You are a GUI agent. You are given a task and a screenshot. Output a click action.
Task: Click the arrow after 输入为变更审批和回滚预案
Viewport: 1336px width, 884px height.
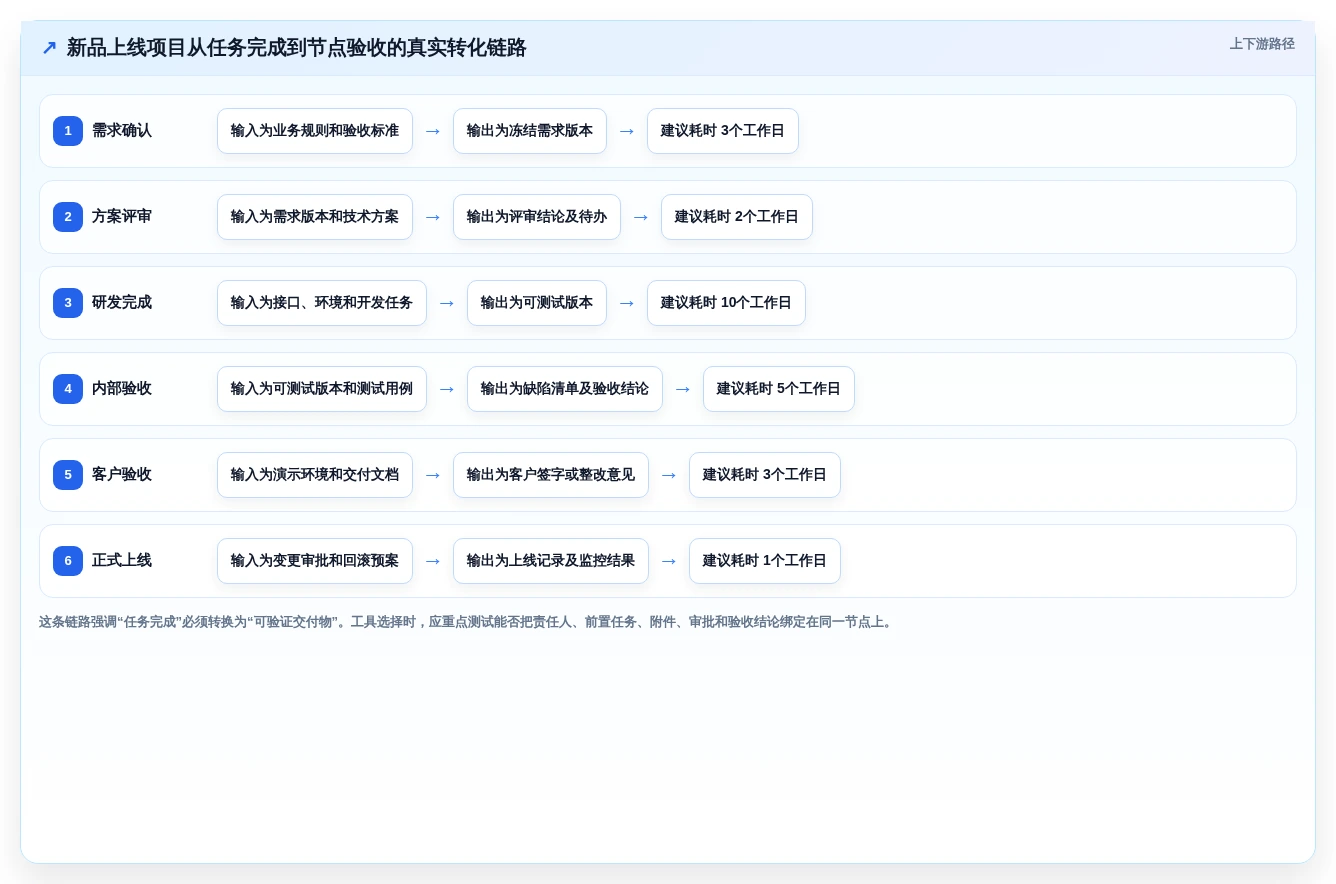[x=433, y=561]
